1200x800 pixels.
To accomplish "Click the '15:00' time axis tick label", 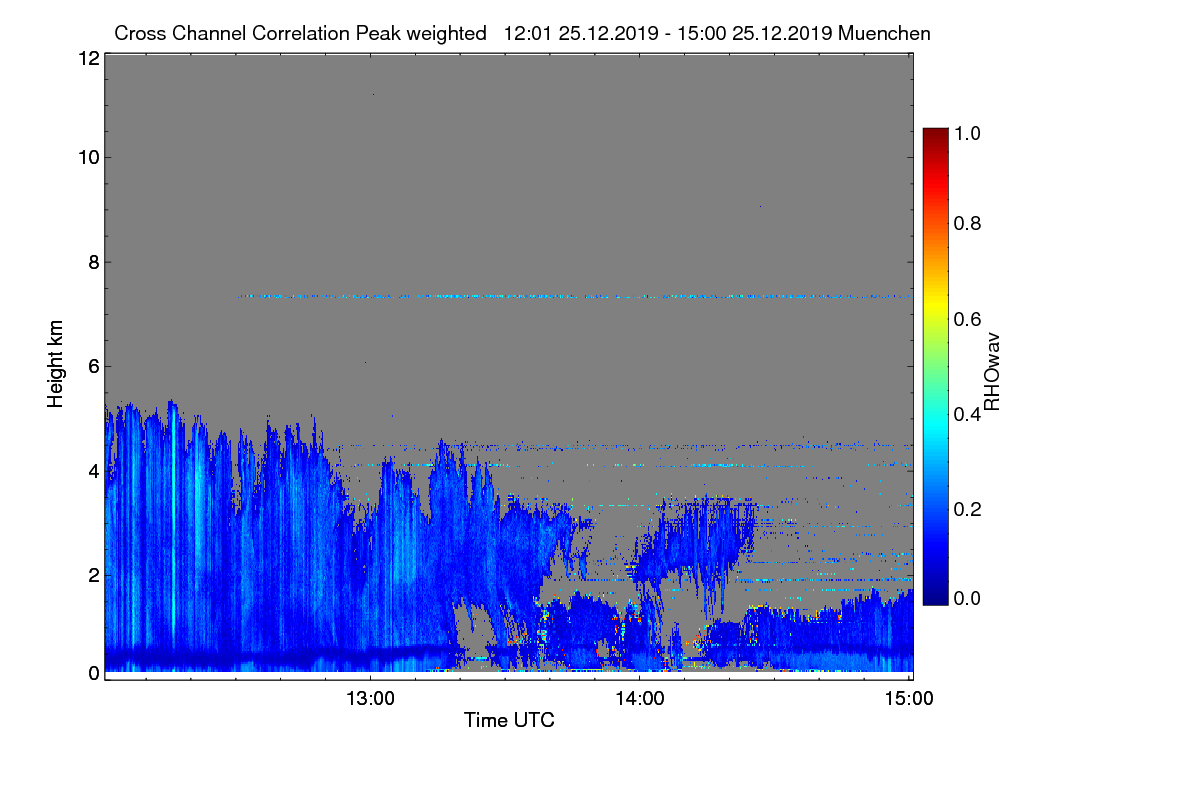I will coord(910,699).
